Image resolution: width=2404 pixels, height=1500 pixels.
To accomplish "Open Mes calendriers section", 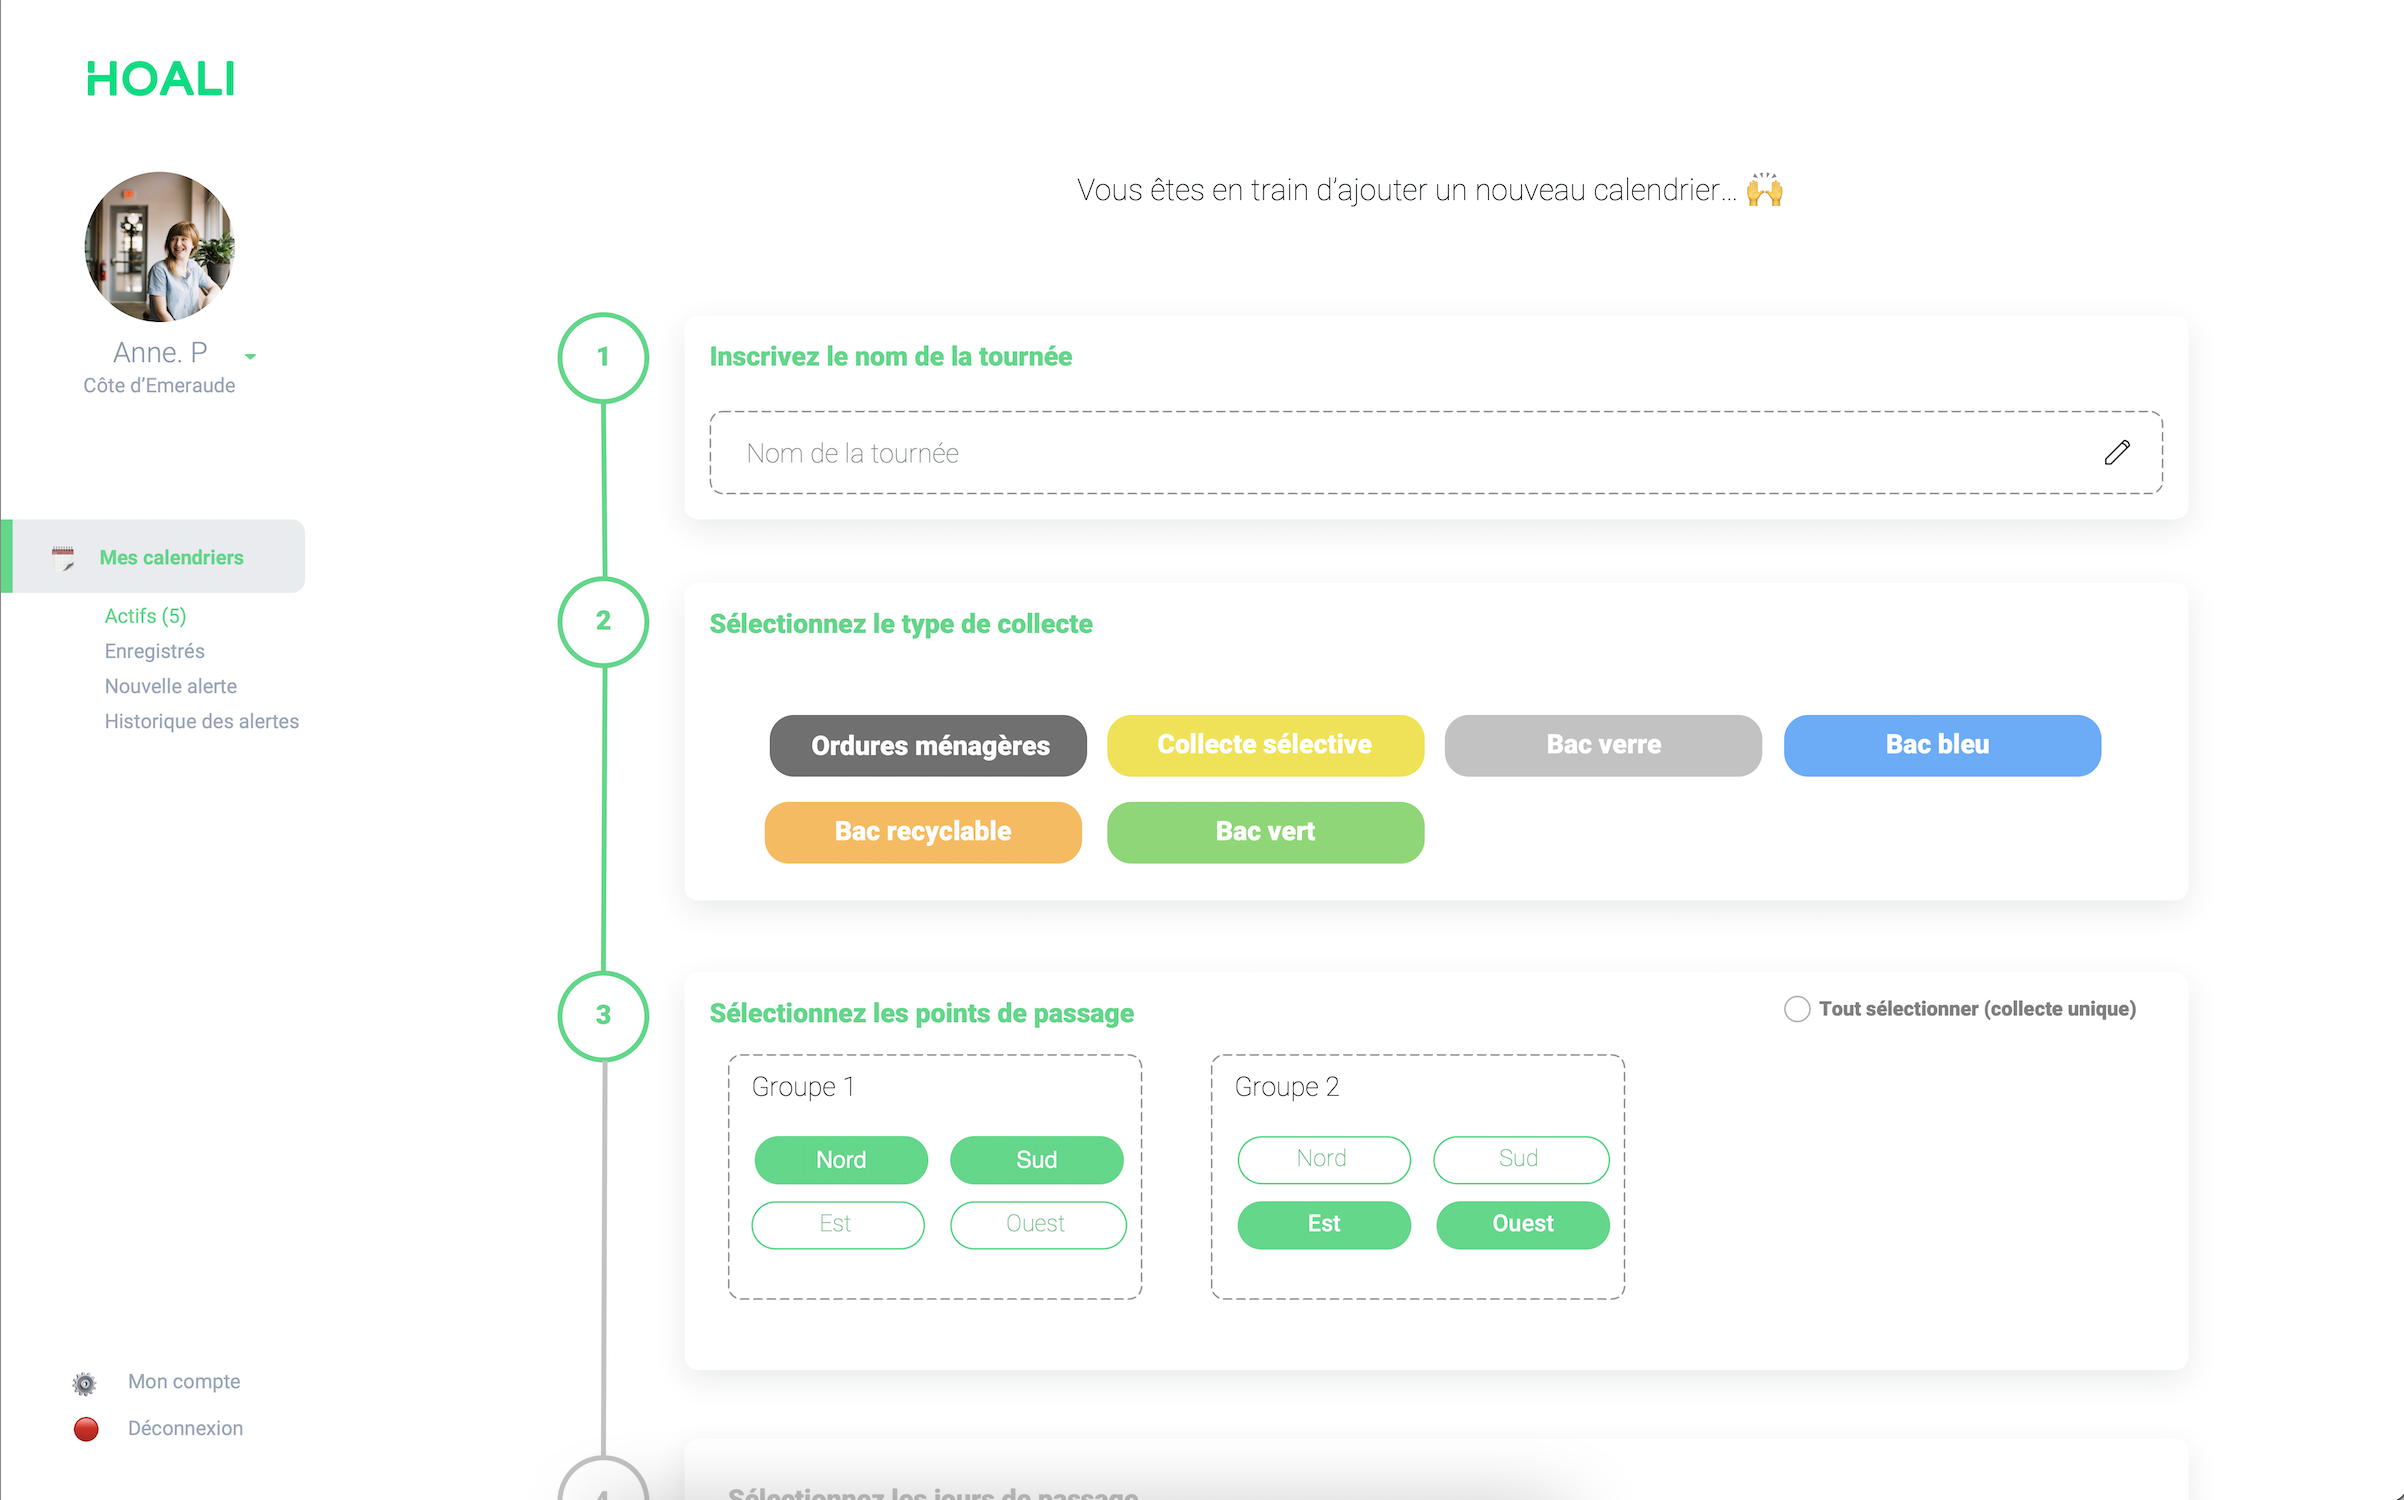I will point(171,557).
